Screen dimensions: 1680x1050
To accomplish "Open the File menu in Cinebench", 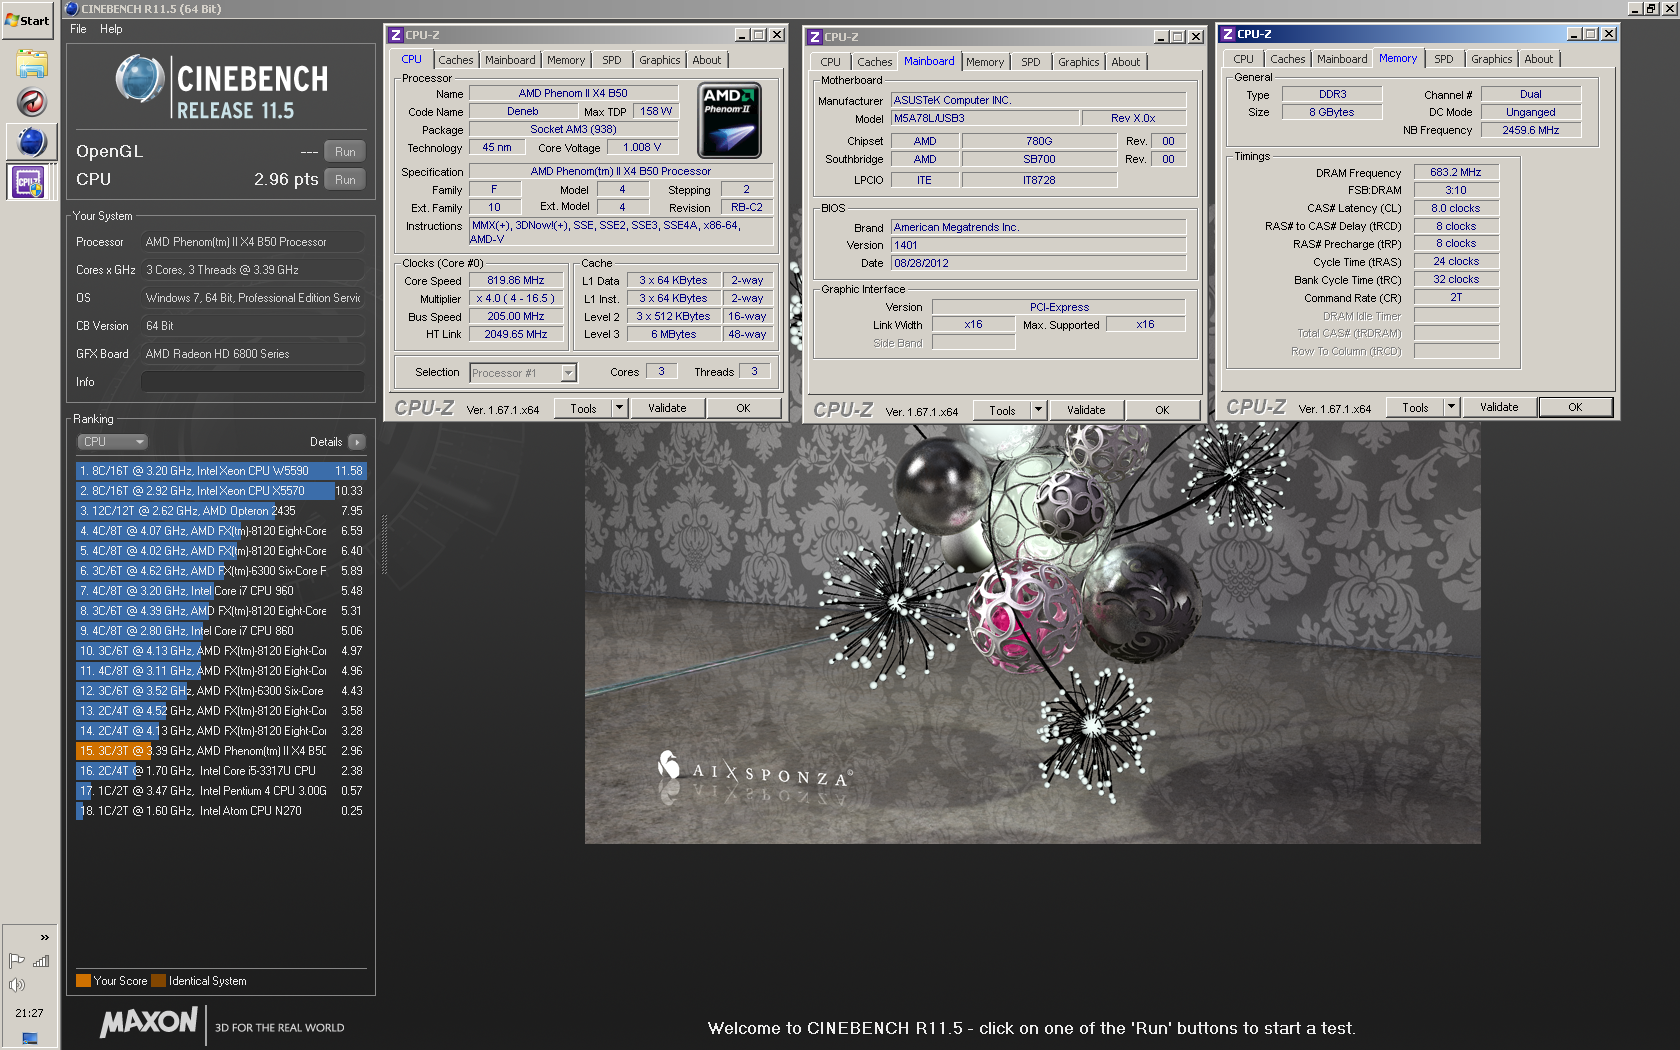I will pos(78,29).
